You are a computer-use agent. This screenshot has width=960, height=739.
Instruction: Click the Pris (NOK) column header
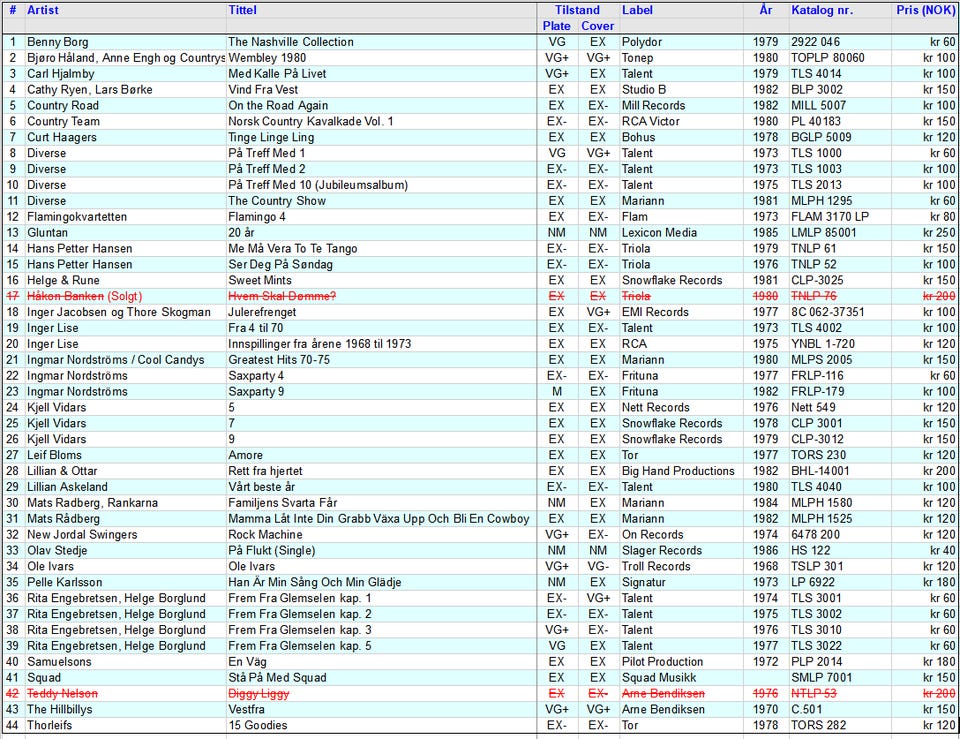(925, 10)
